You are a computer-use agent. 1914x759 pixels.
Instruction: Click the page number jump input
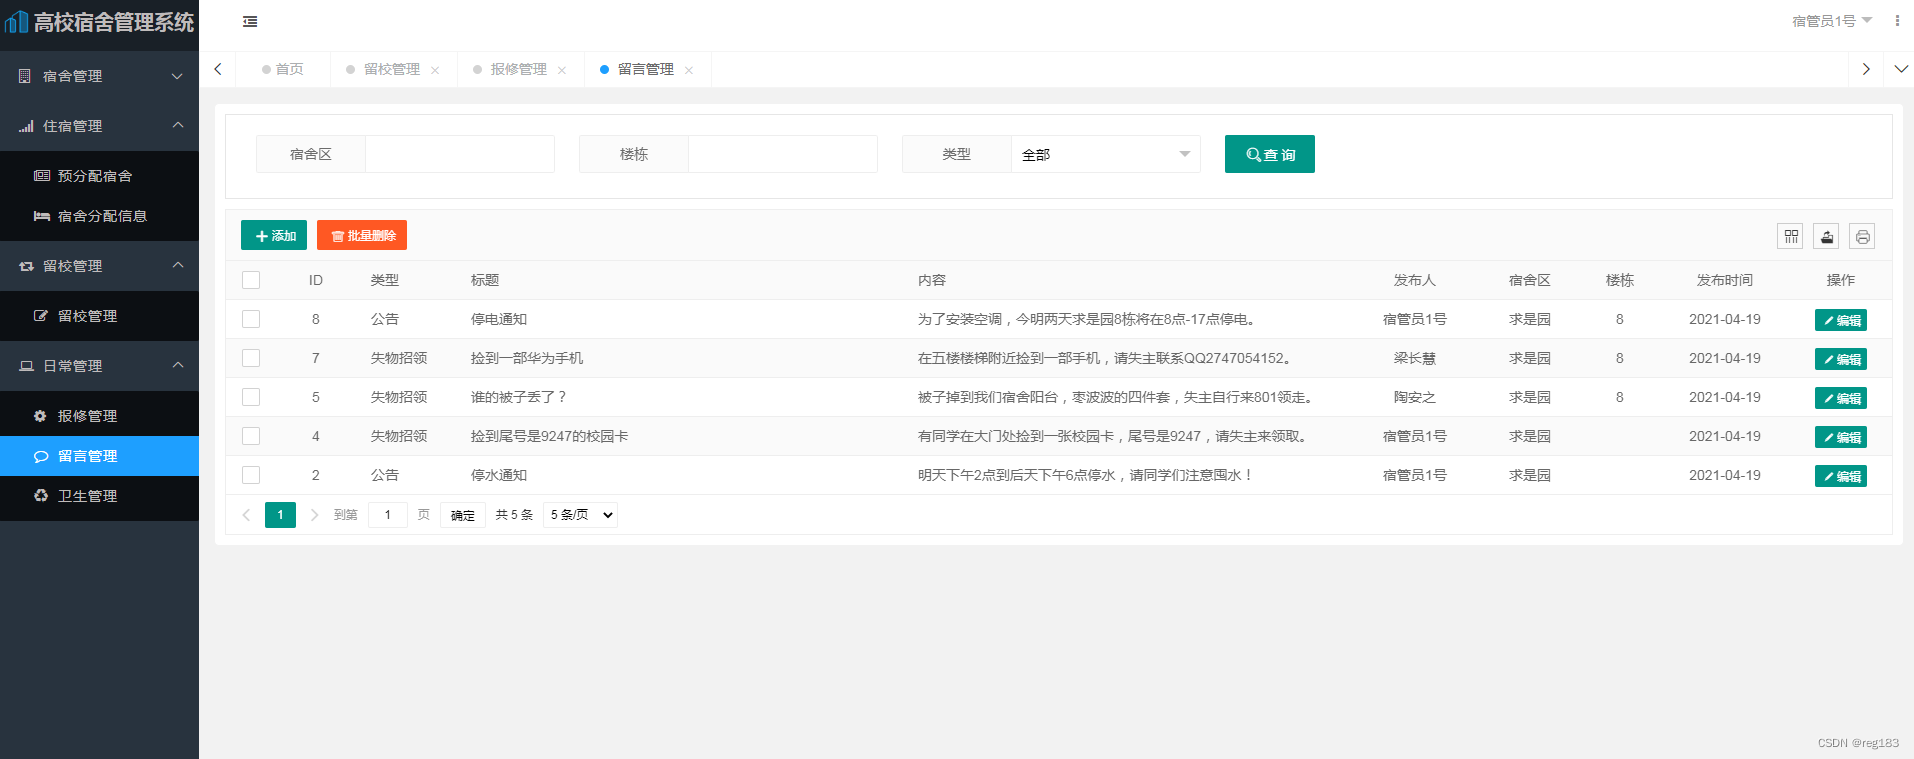pyautogui.click(x=388, y=515)
